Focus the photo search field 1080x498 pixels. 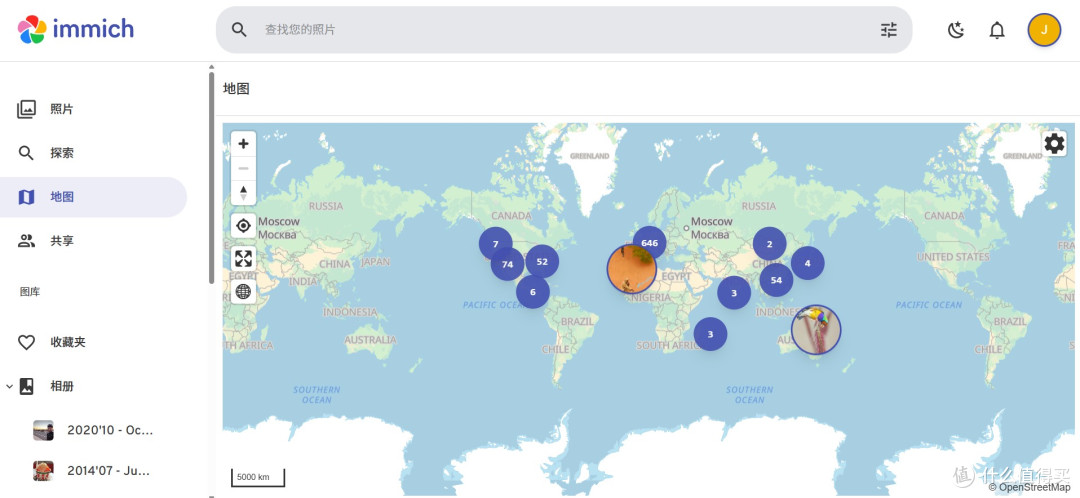tap(564, 30)
